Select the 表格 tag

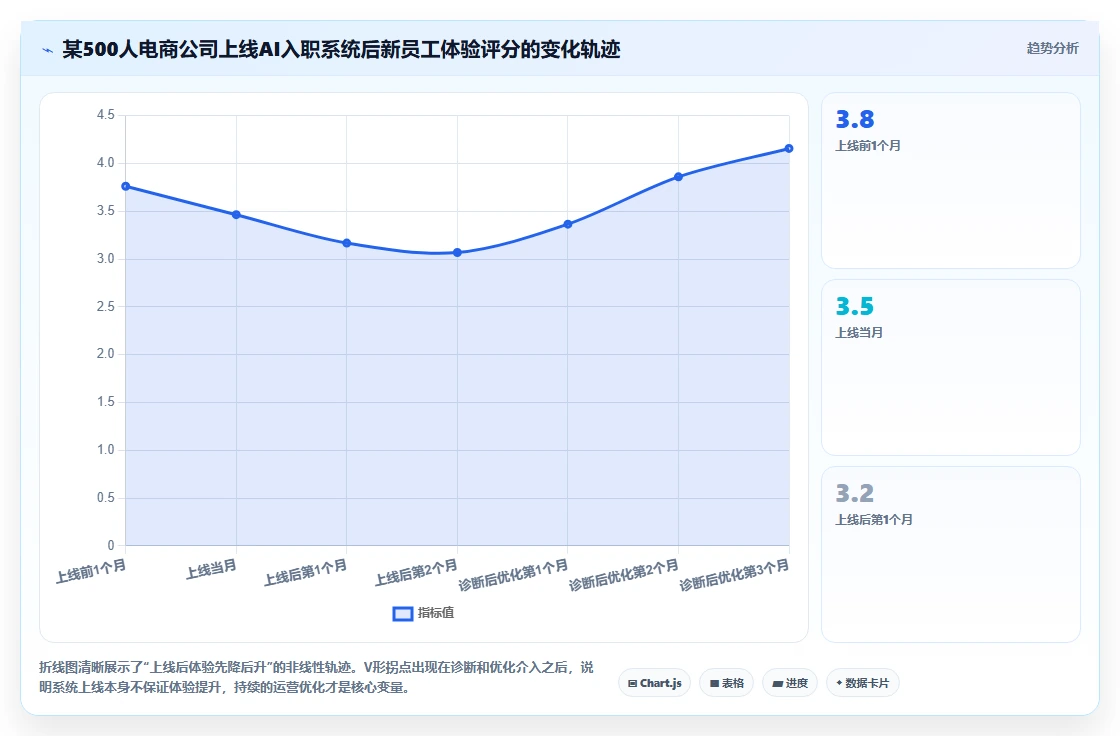coord(726,683)
